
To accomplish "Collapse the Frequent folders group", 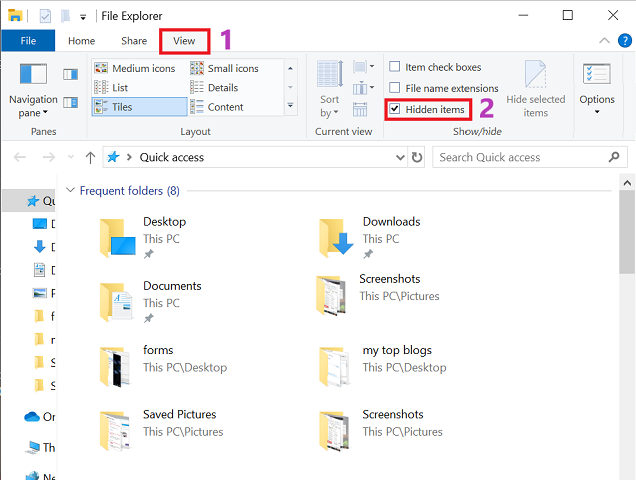I will click(70, 190).
